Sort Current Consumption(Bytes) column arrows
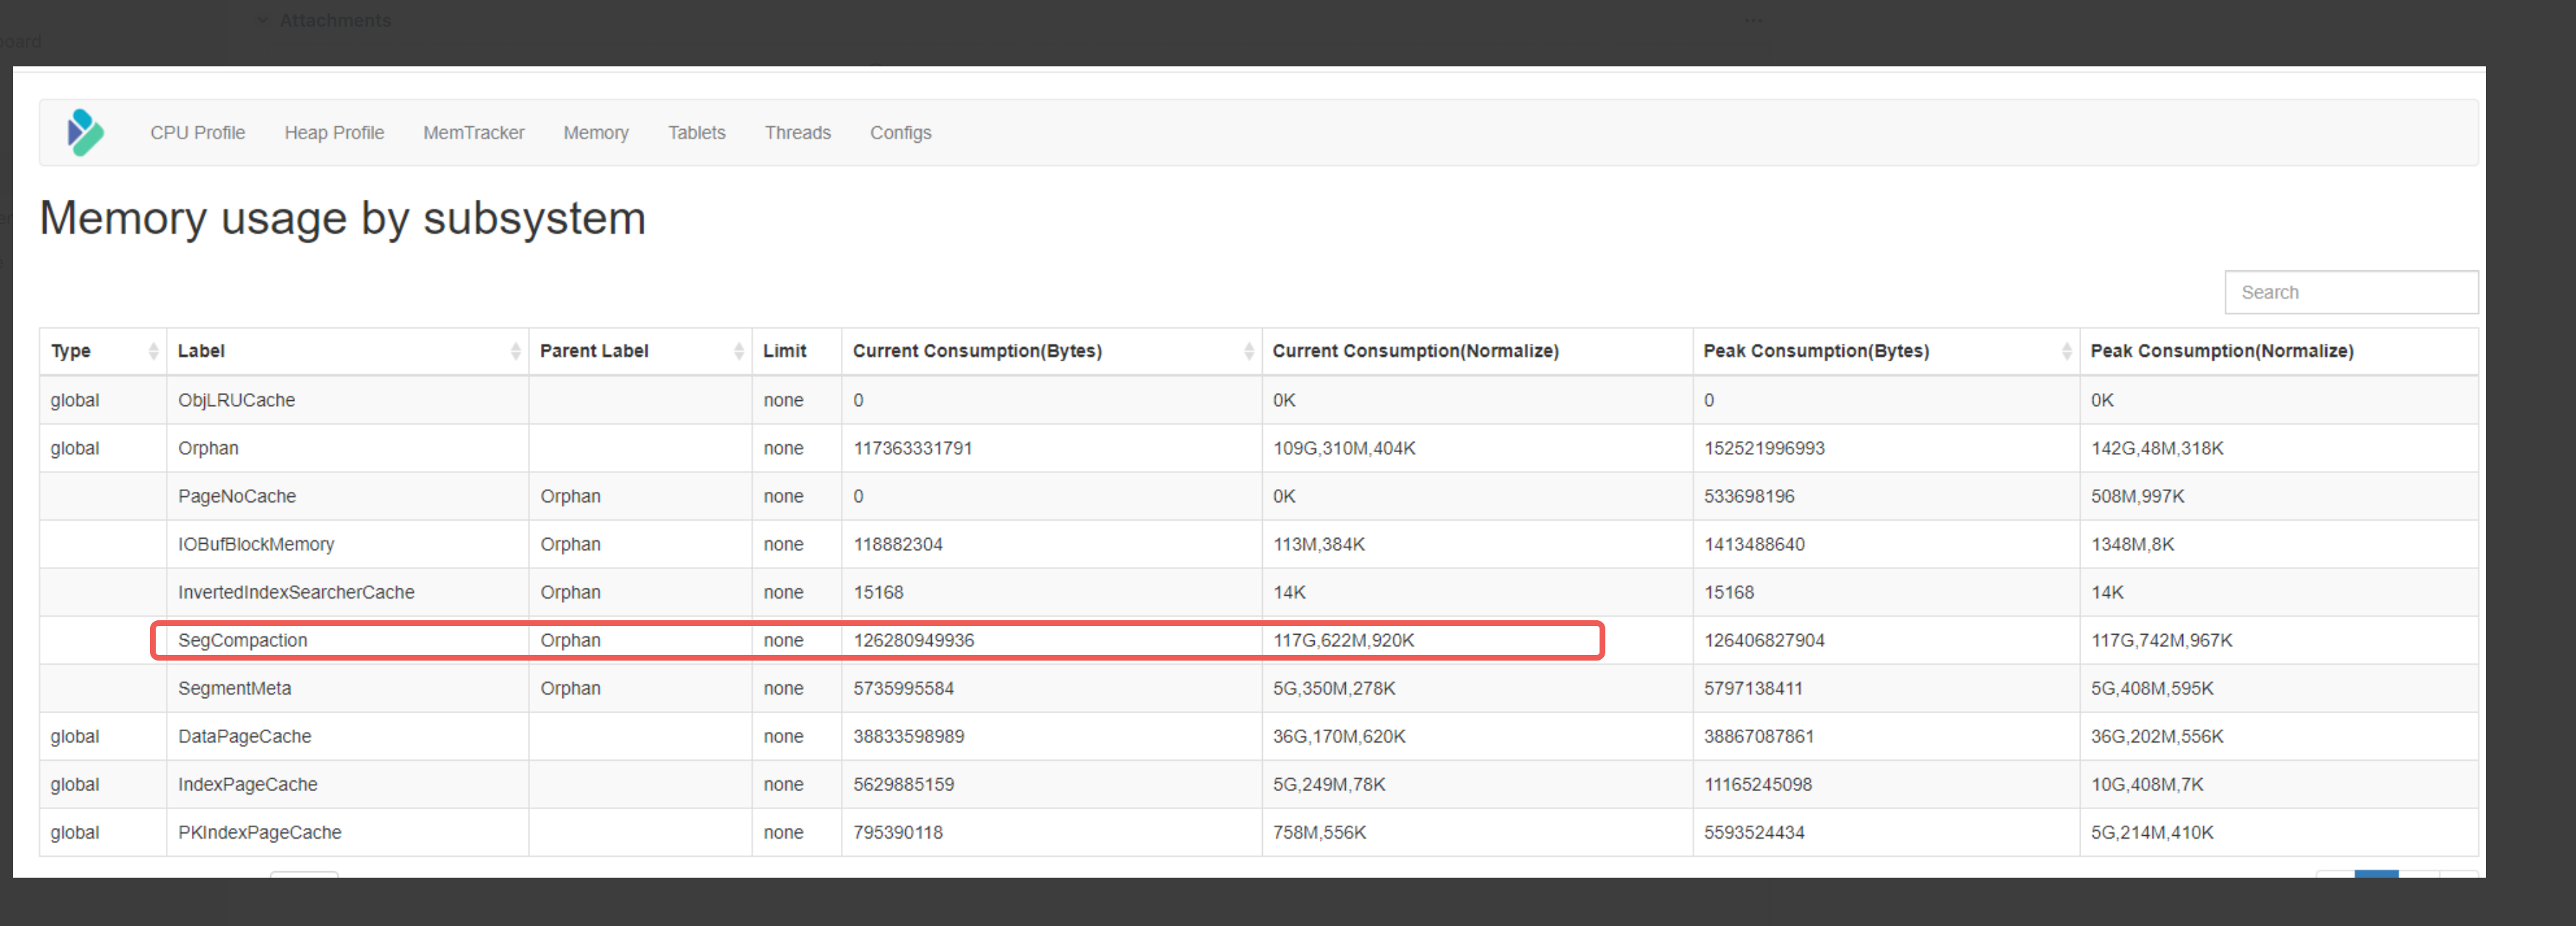The width and height of the screenshot is (2576, 926). coord(1248,351)
